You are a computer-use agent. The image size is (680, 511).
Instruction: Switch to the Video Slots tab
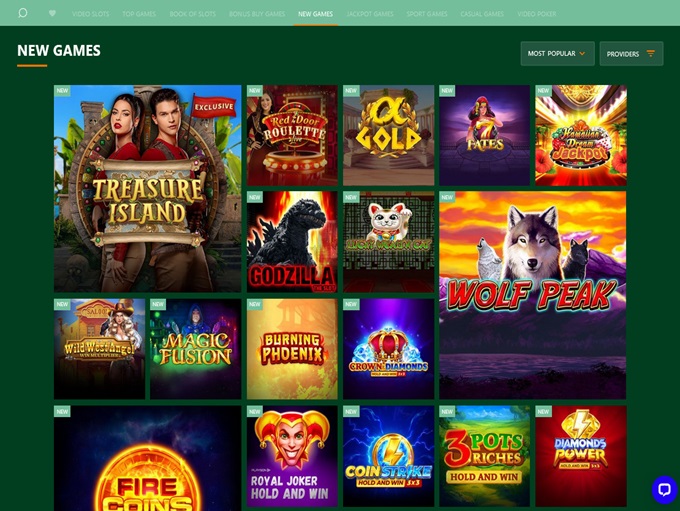[91, 14]
